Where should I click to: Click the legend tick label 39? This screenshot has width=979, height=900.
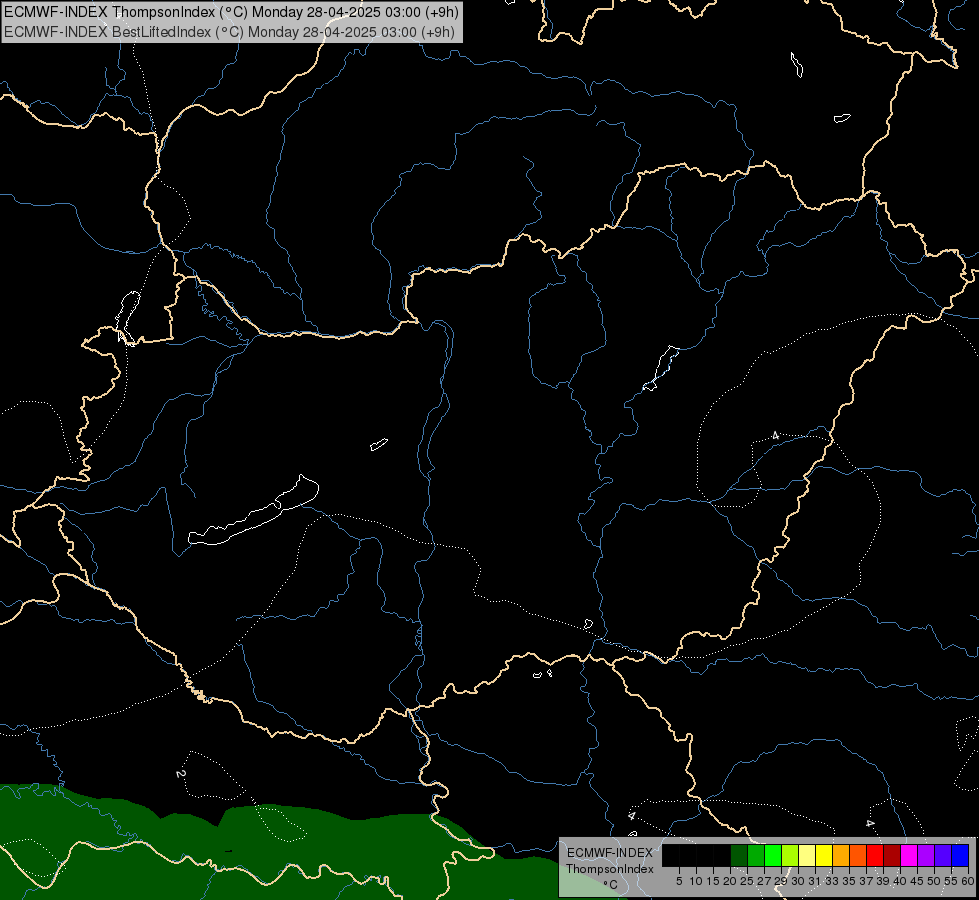(883, 881)
